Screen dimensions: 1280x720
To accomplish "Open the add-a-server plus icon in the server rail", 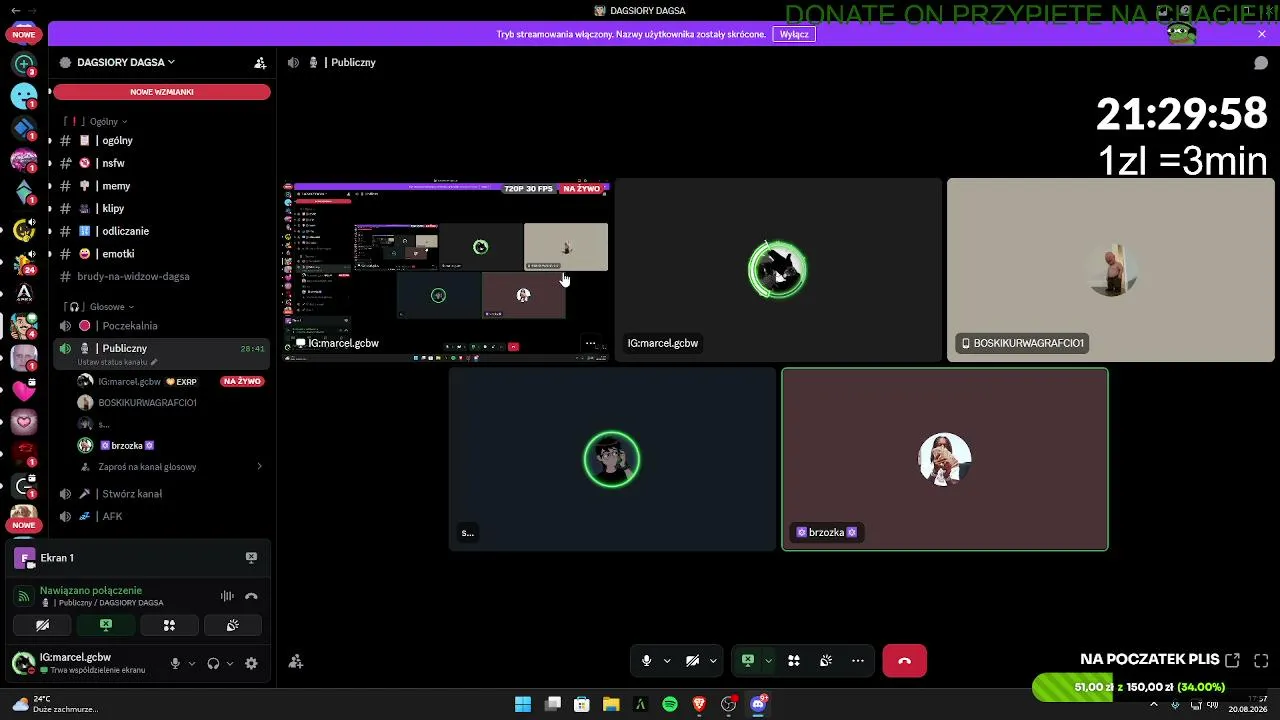I will tap(24, 64).
